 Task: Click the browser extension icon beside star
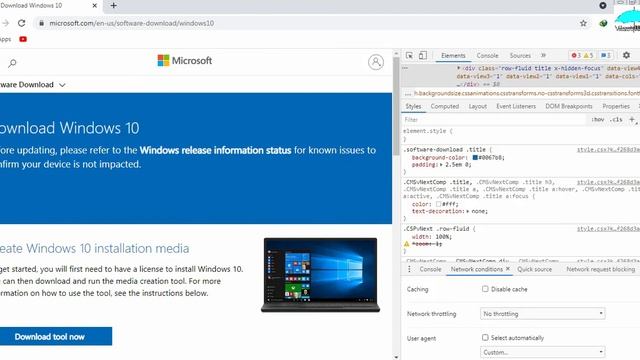(x=603, y=23)
